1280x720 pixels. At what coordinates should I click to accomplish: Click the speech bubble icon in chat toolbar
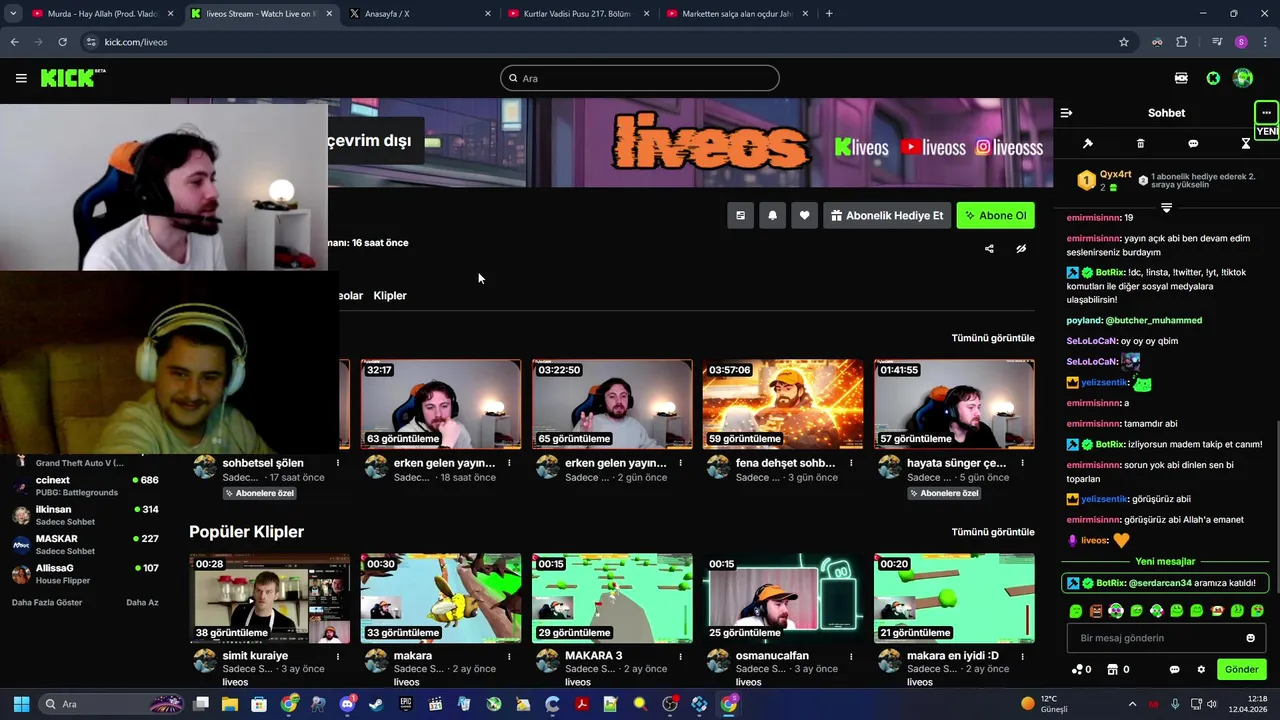coord(1193,144)
